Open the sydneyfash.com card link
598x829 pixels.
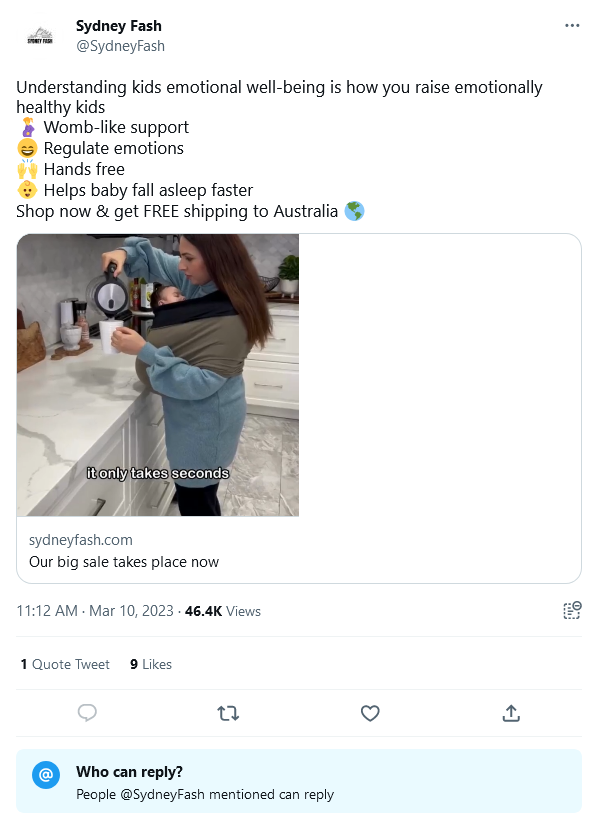coord(81,540)
